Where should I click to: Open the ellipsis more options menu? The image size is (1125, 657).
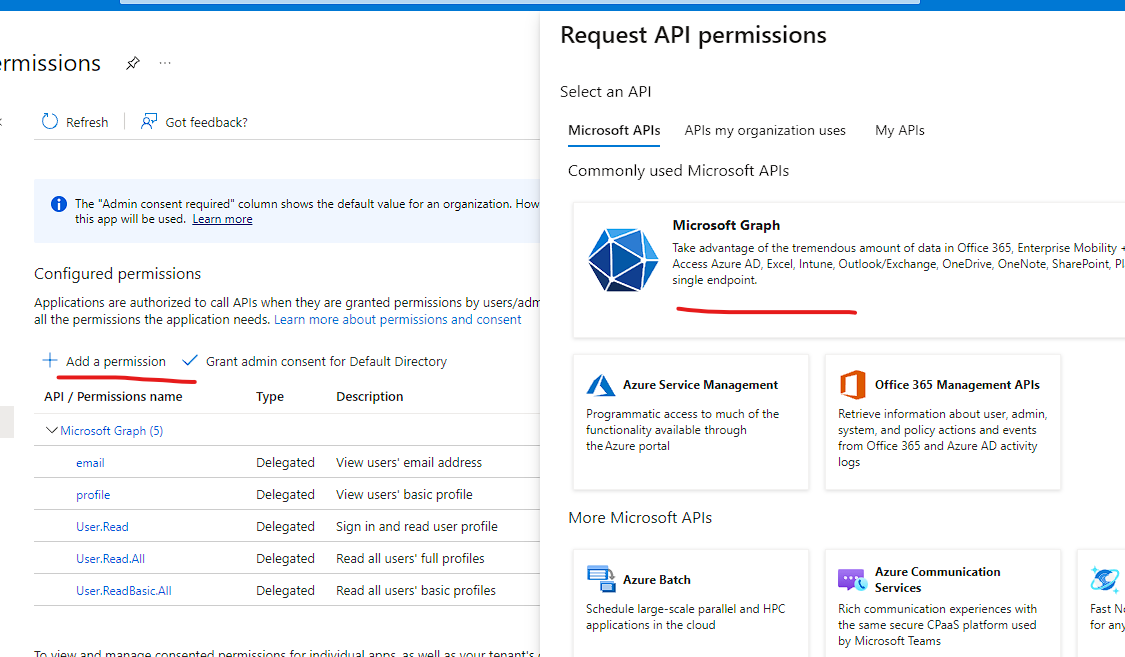(165, 63)
